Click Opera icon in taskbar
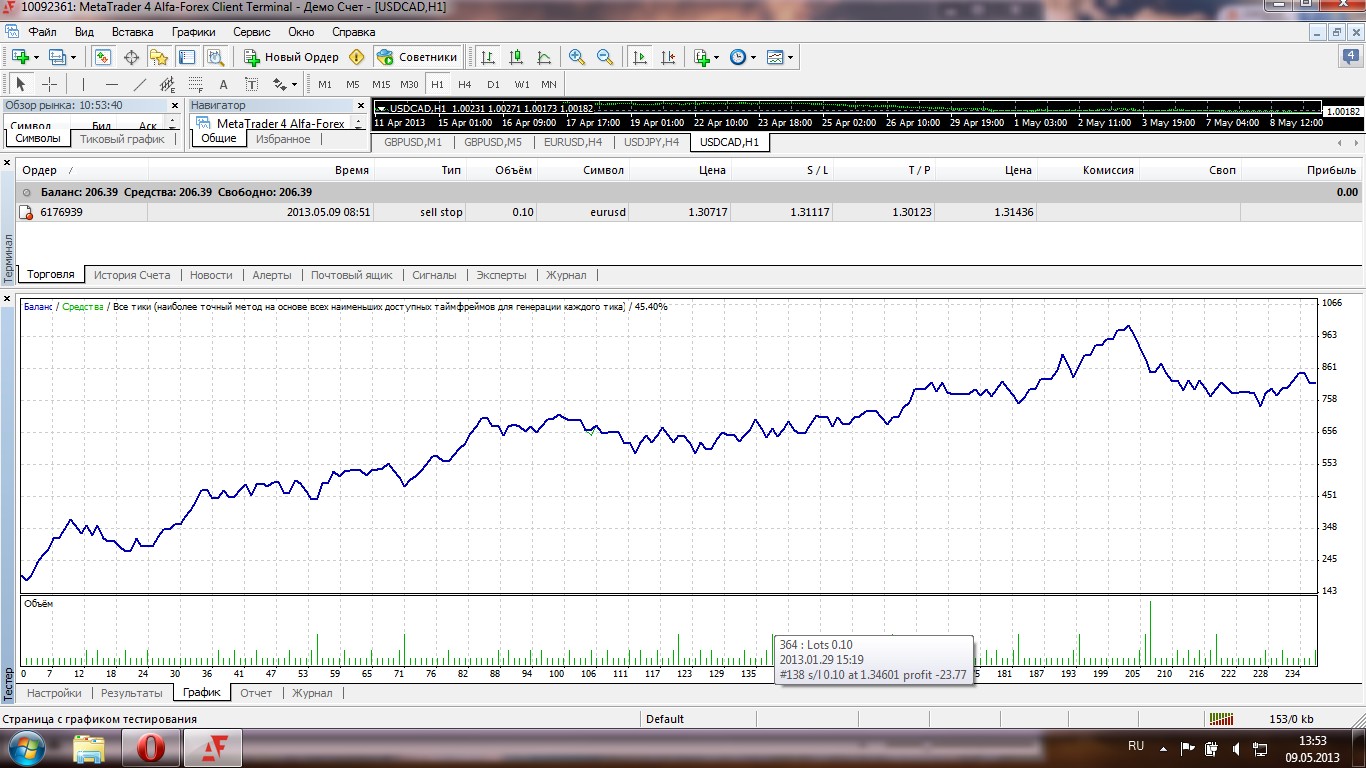 (x=150, y=748)
